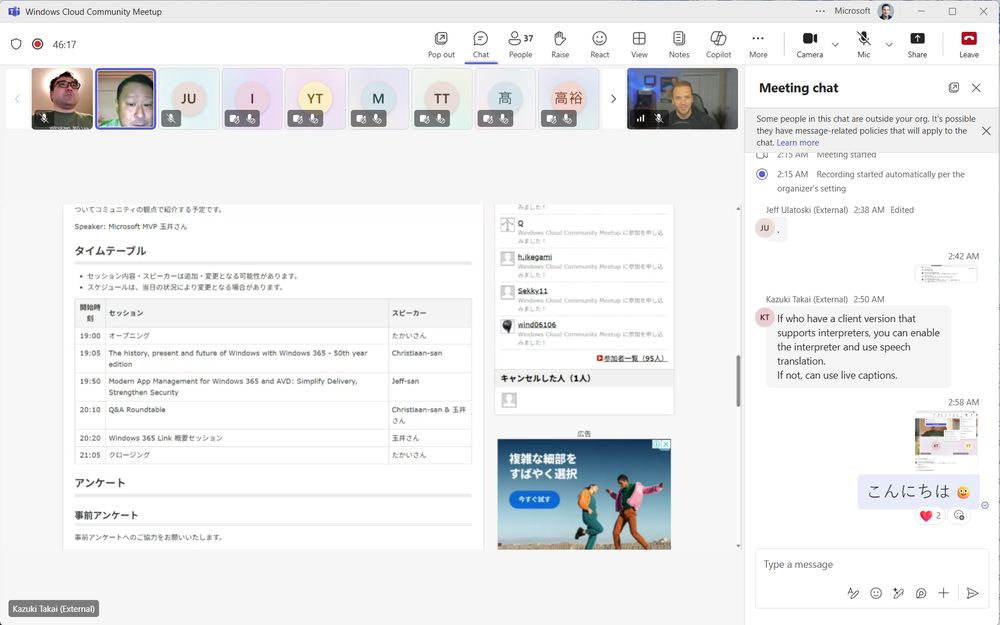The image size is (1000, 625).
Task: Select the highlighted active speaker video tile
Action: [x=126, y=99]
